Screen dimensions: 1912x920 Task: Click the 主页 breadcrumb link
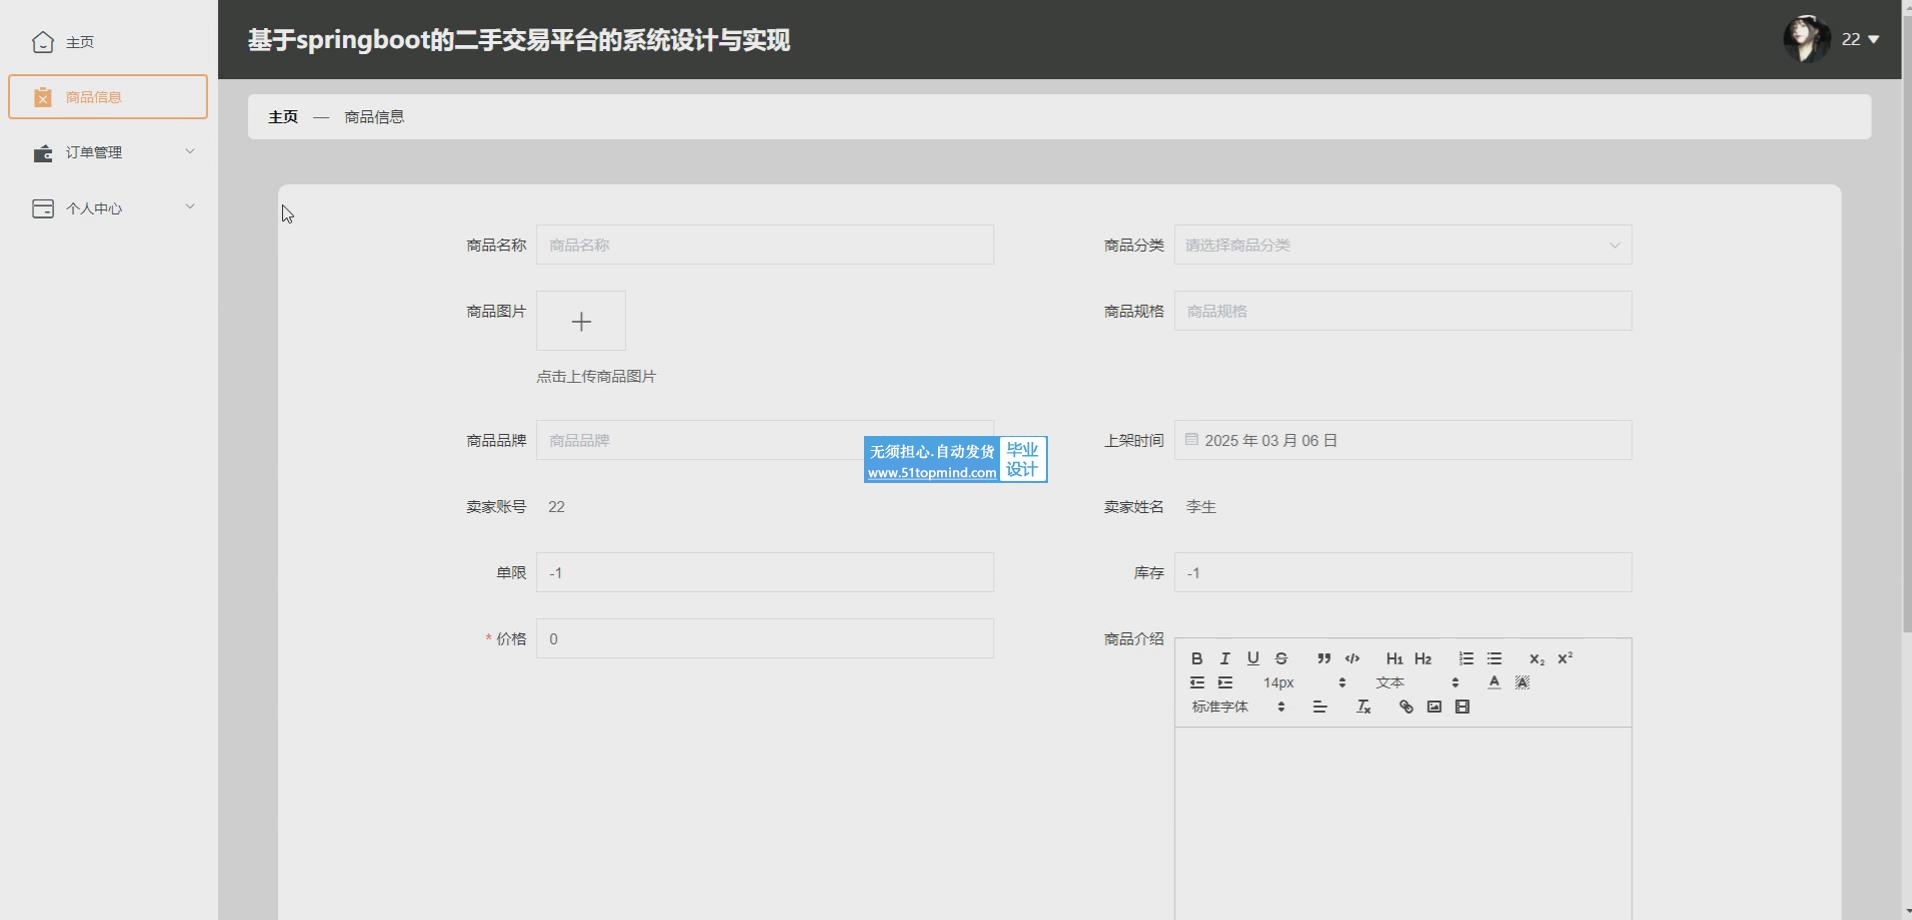(283, 117)
